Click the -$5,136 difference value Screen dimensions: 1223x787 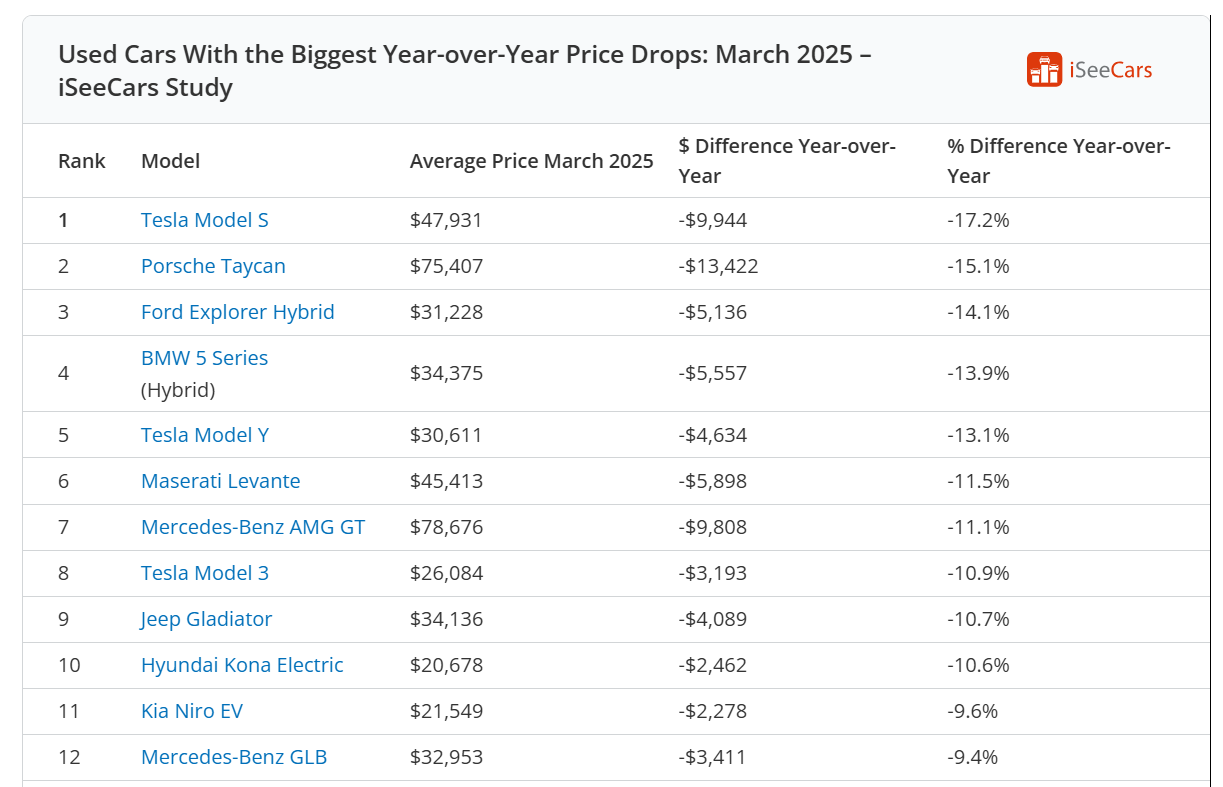[x=713, y=312]
